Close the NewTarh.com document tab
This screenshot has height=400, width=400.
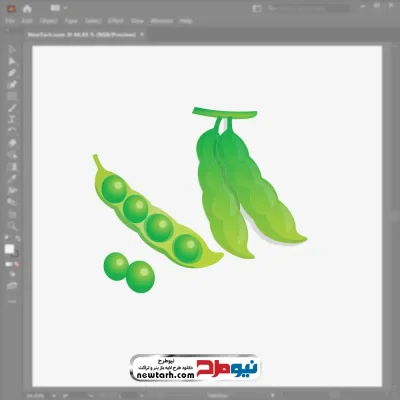pyautogui.click(x=142, y=34)
